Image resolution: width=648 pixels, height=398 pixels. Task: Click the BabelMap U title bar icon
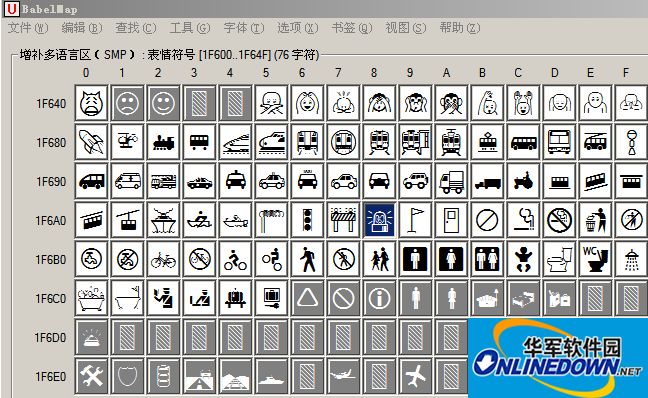click(x=11, y=9)
